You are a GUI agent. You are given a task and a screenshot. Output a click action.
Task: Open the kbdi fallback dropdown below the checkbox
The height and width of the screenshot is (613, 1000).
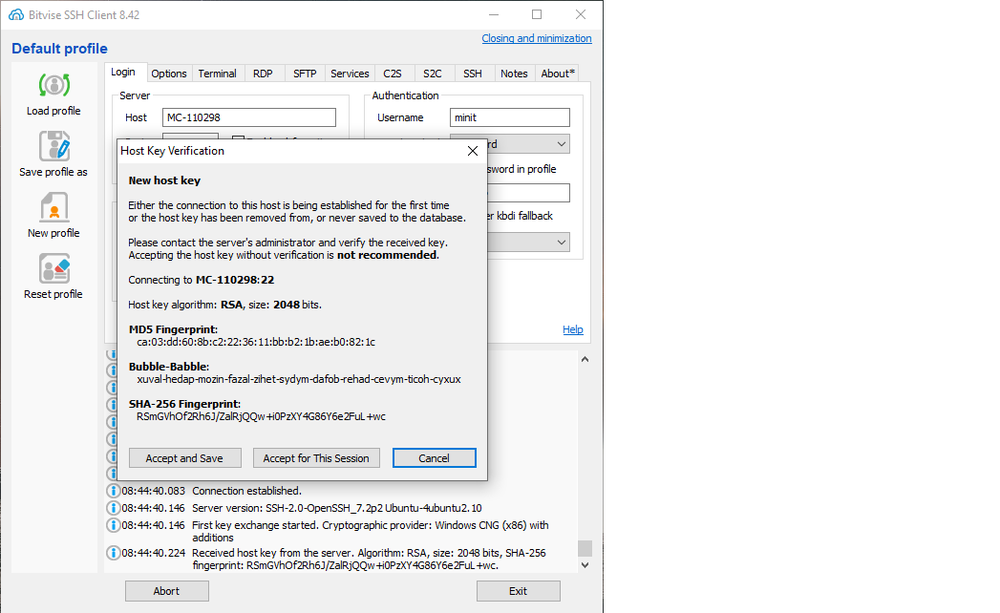[560, 242]
